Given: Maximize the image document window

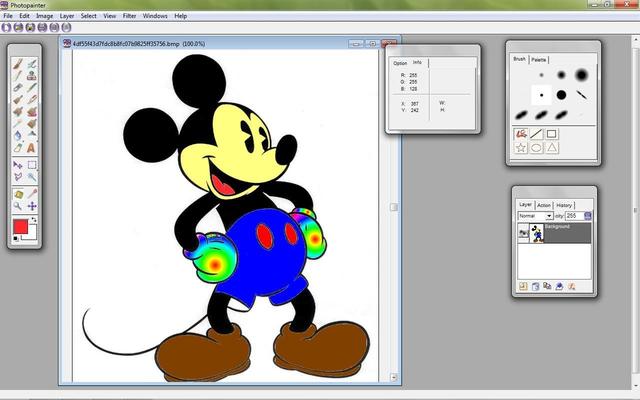Looking at the screenshot, I should pos(373,44).
